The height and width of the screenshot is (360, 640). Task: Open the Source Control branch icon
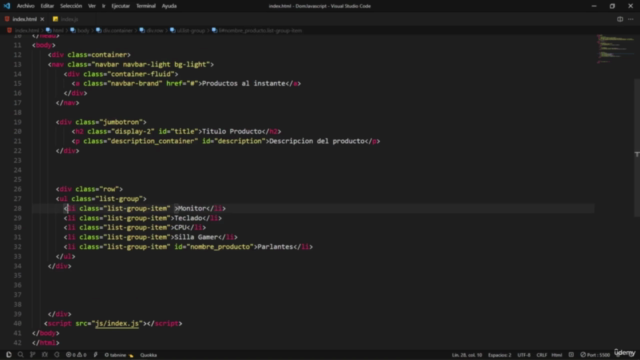33,355
